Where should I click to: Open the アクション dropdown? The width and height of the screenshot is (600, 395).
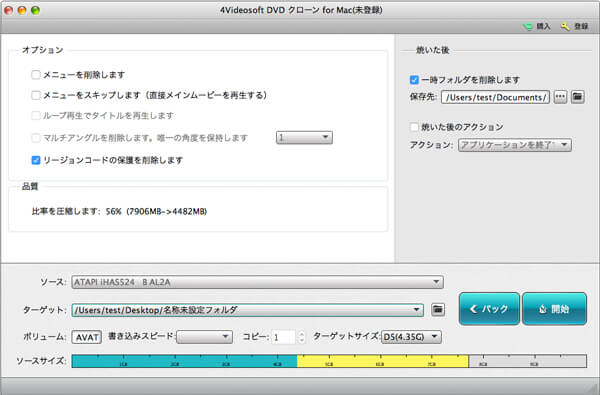point(515,145)
